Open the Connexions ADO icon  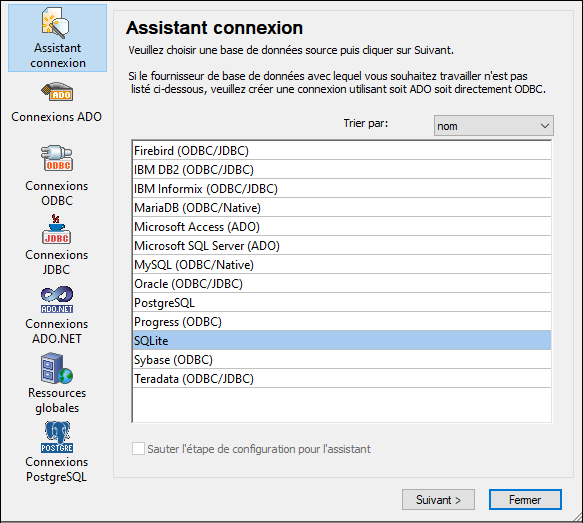point(57,92)
